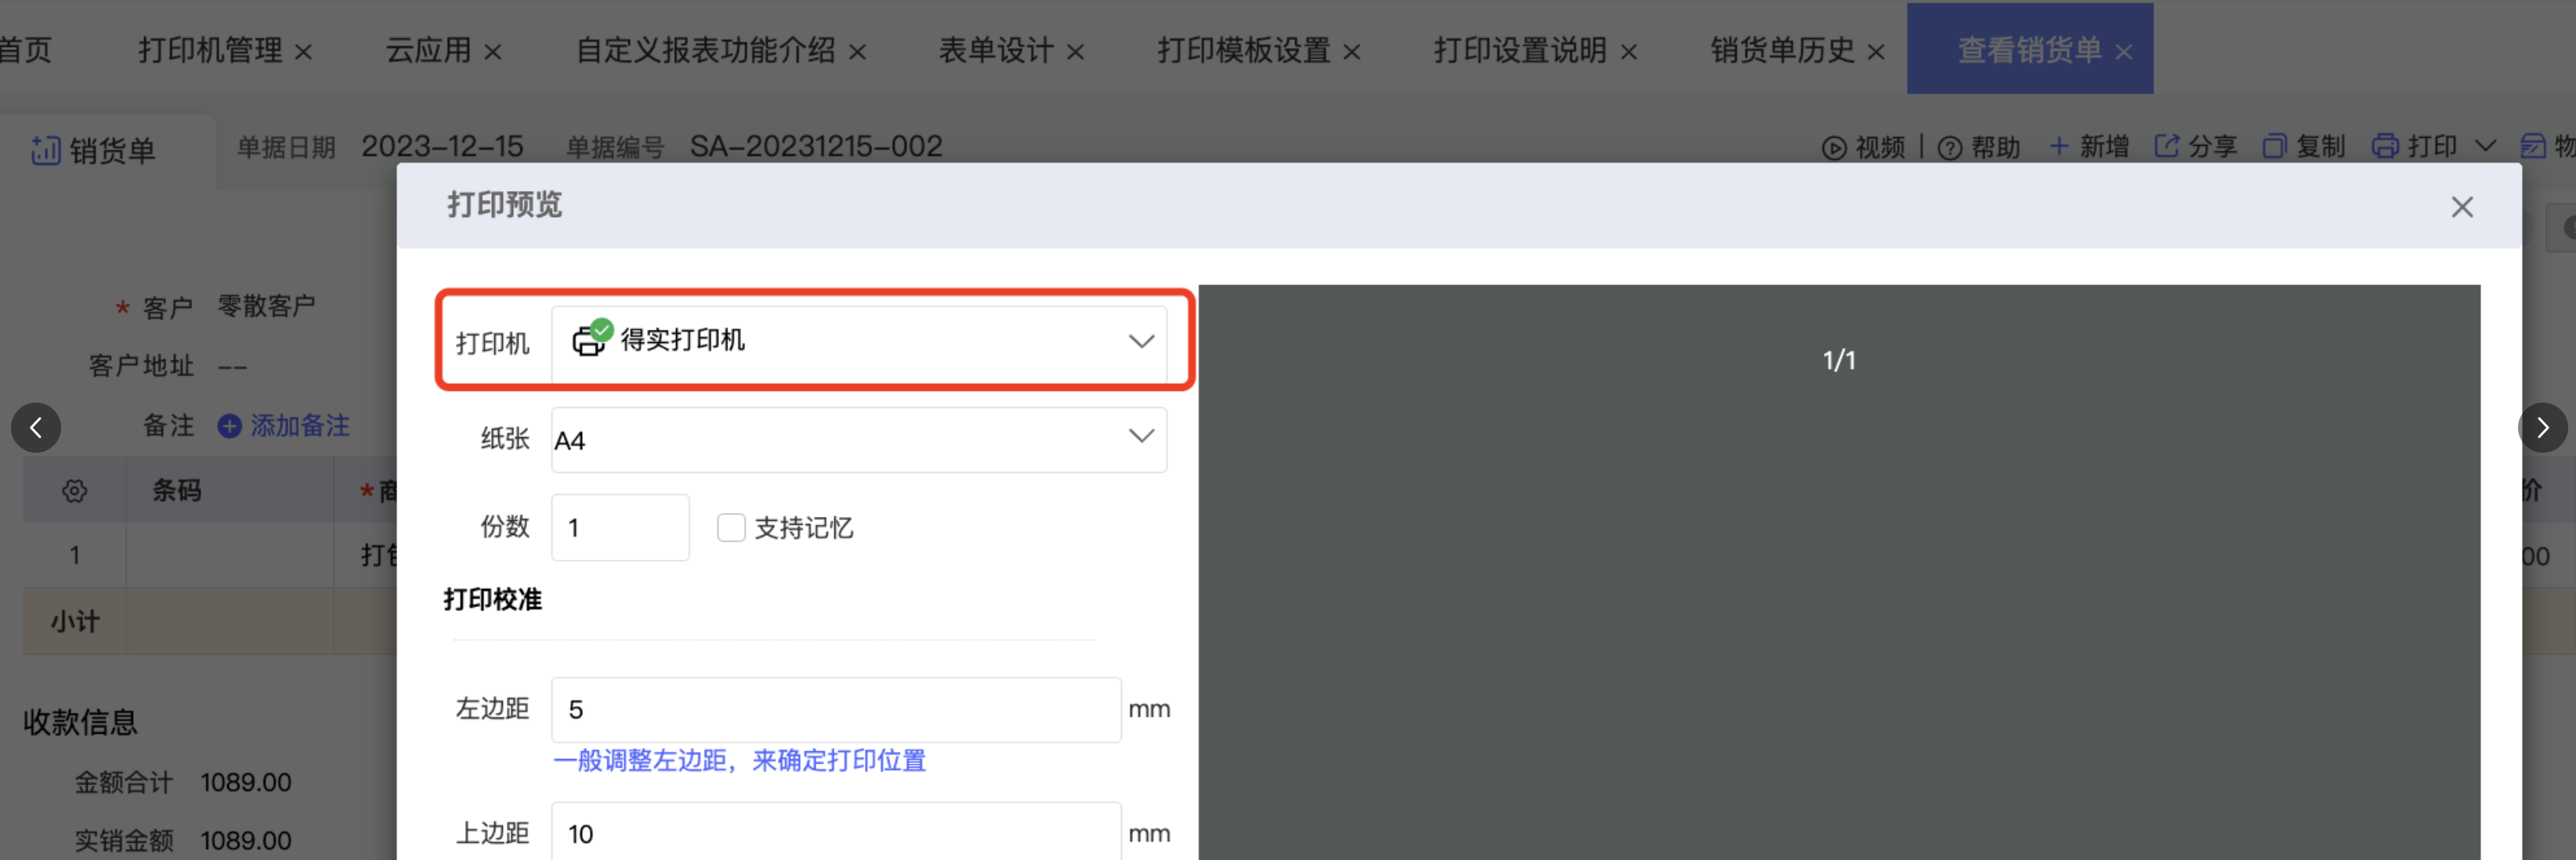
Task: Open the 打印机 selection dropdown
Action: (859, 343)
